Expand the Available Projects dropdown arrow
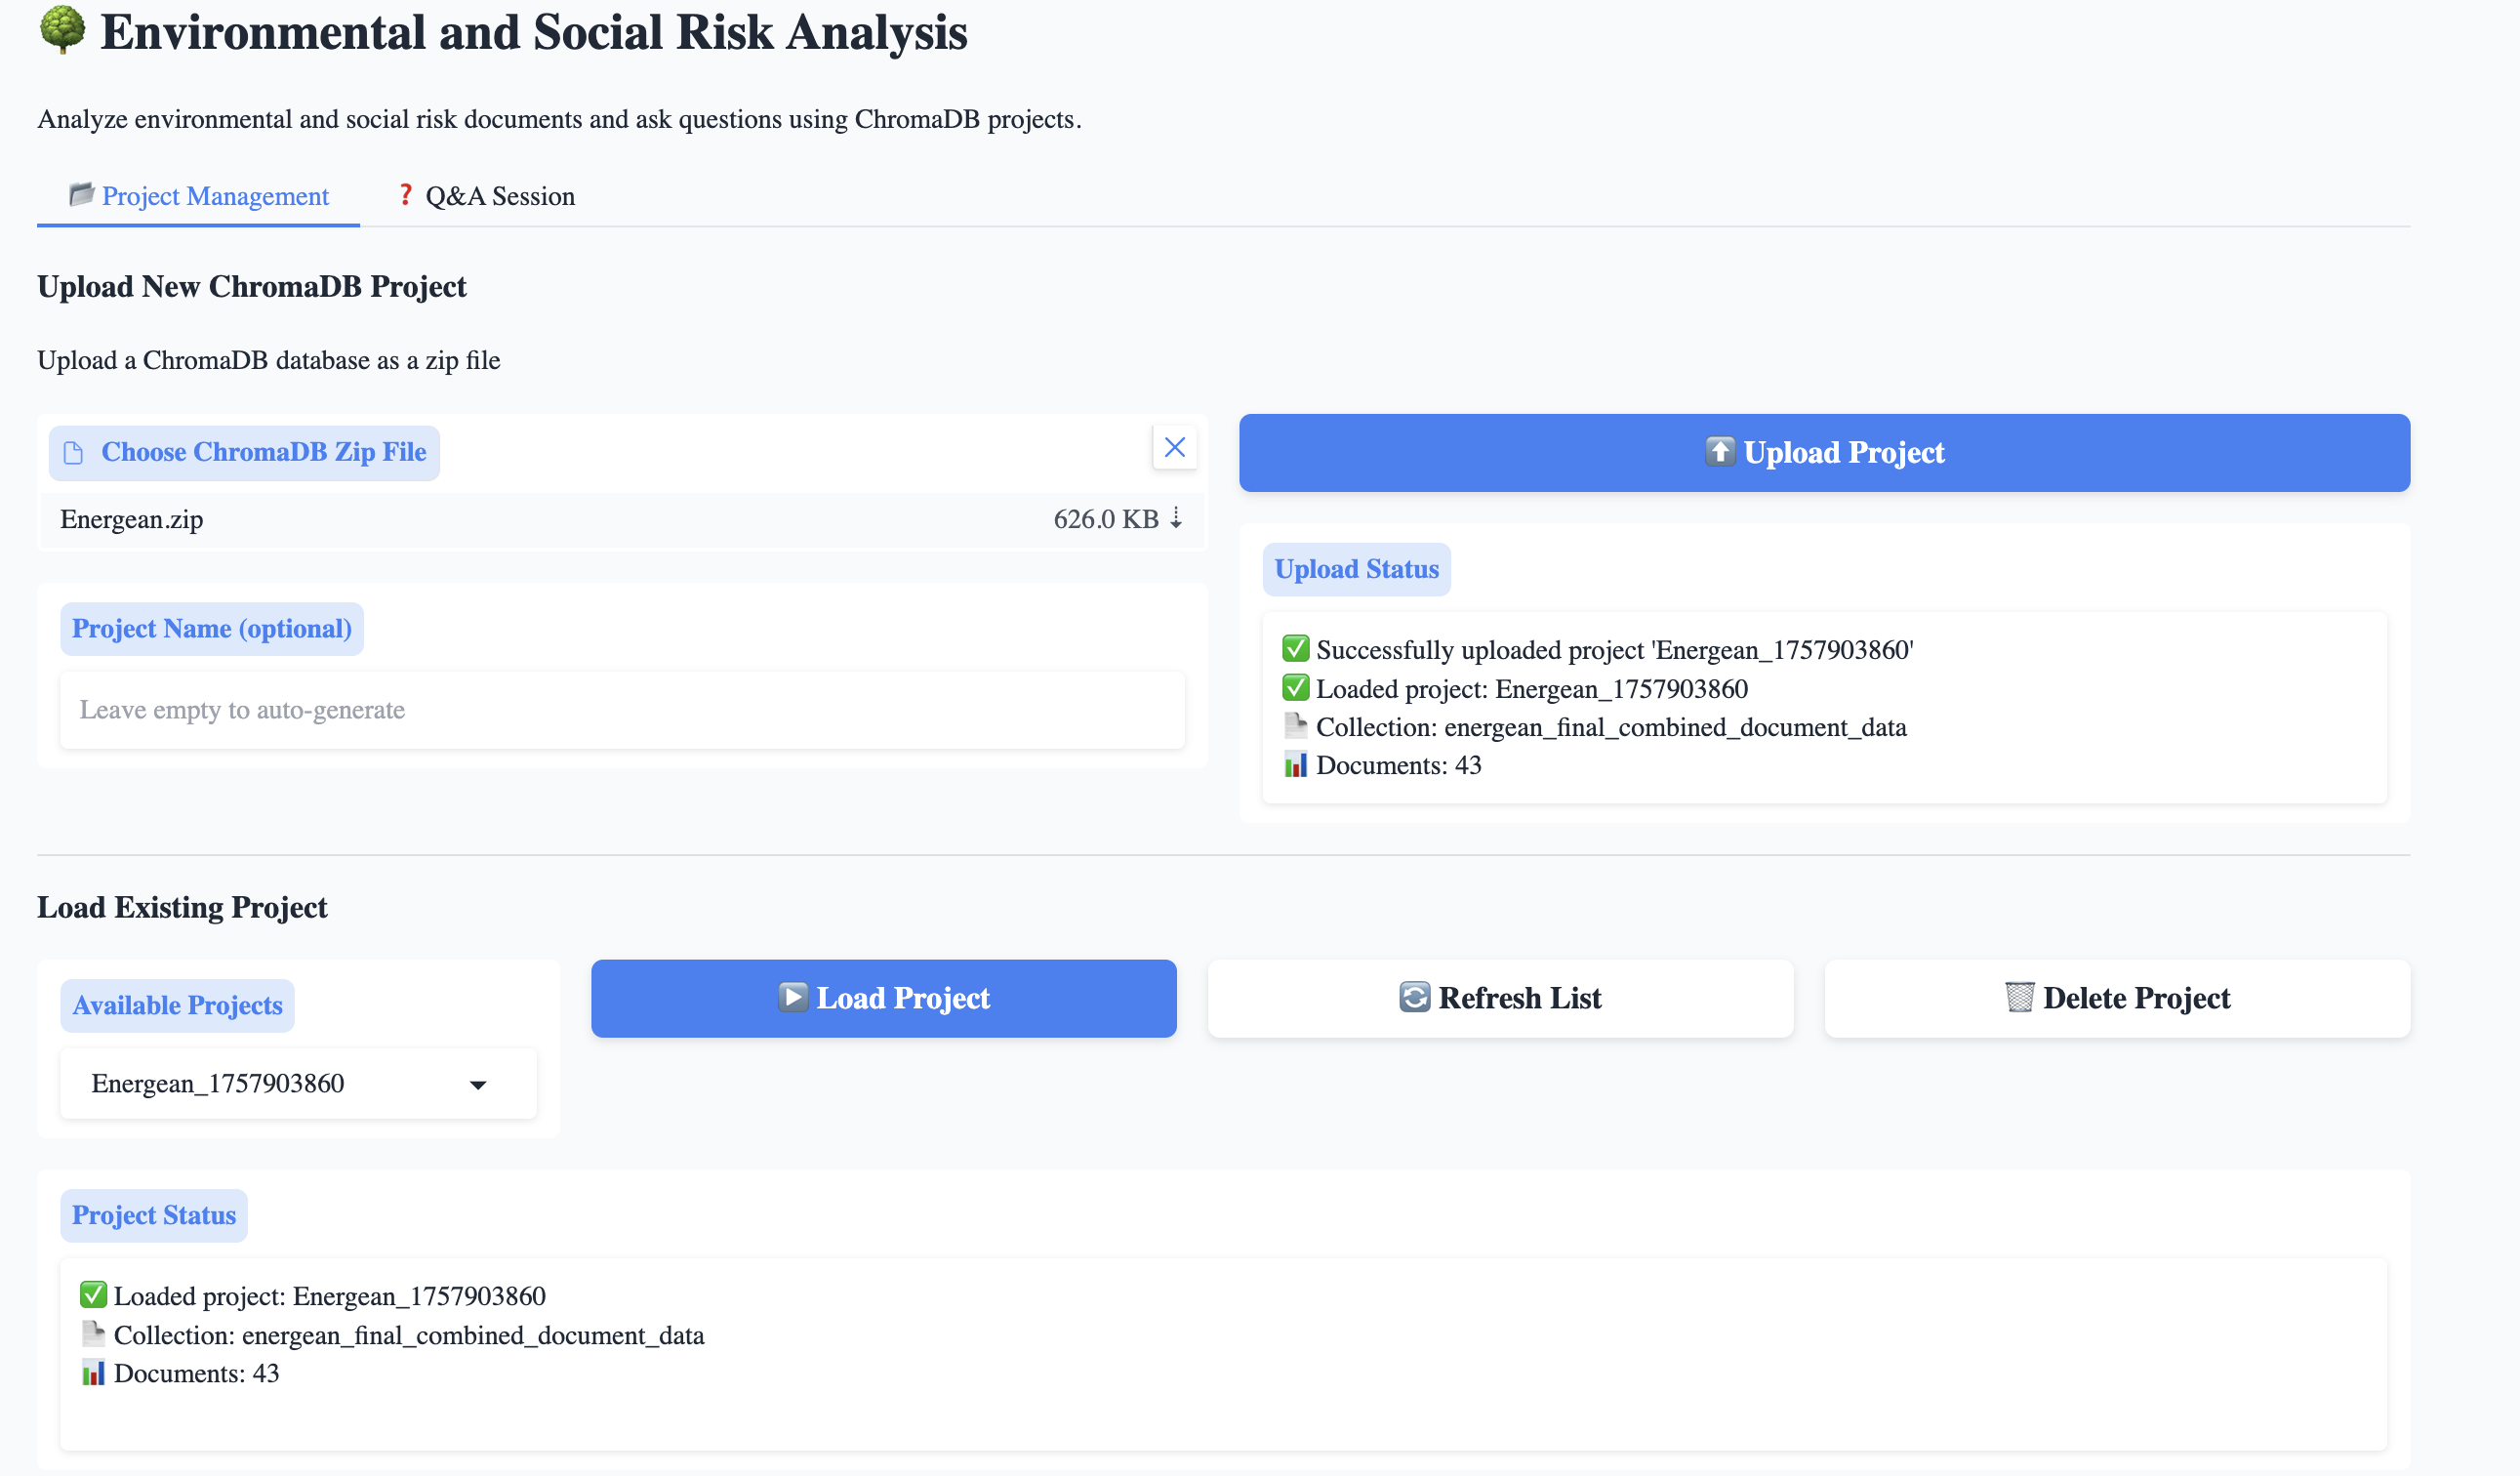Image resolution: width=2520 pixels, height=1476 pixels. pos(478,1085)
